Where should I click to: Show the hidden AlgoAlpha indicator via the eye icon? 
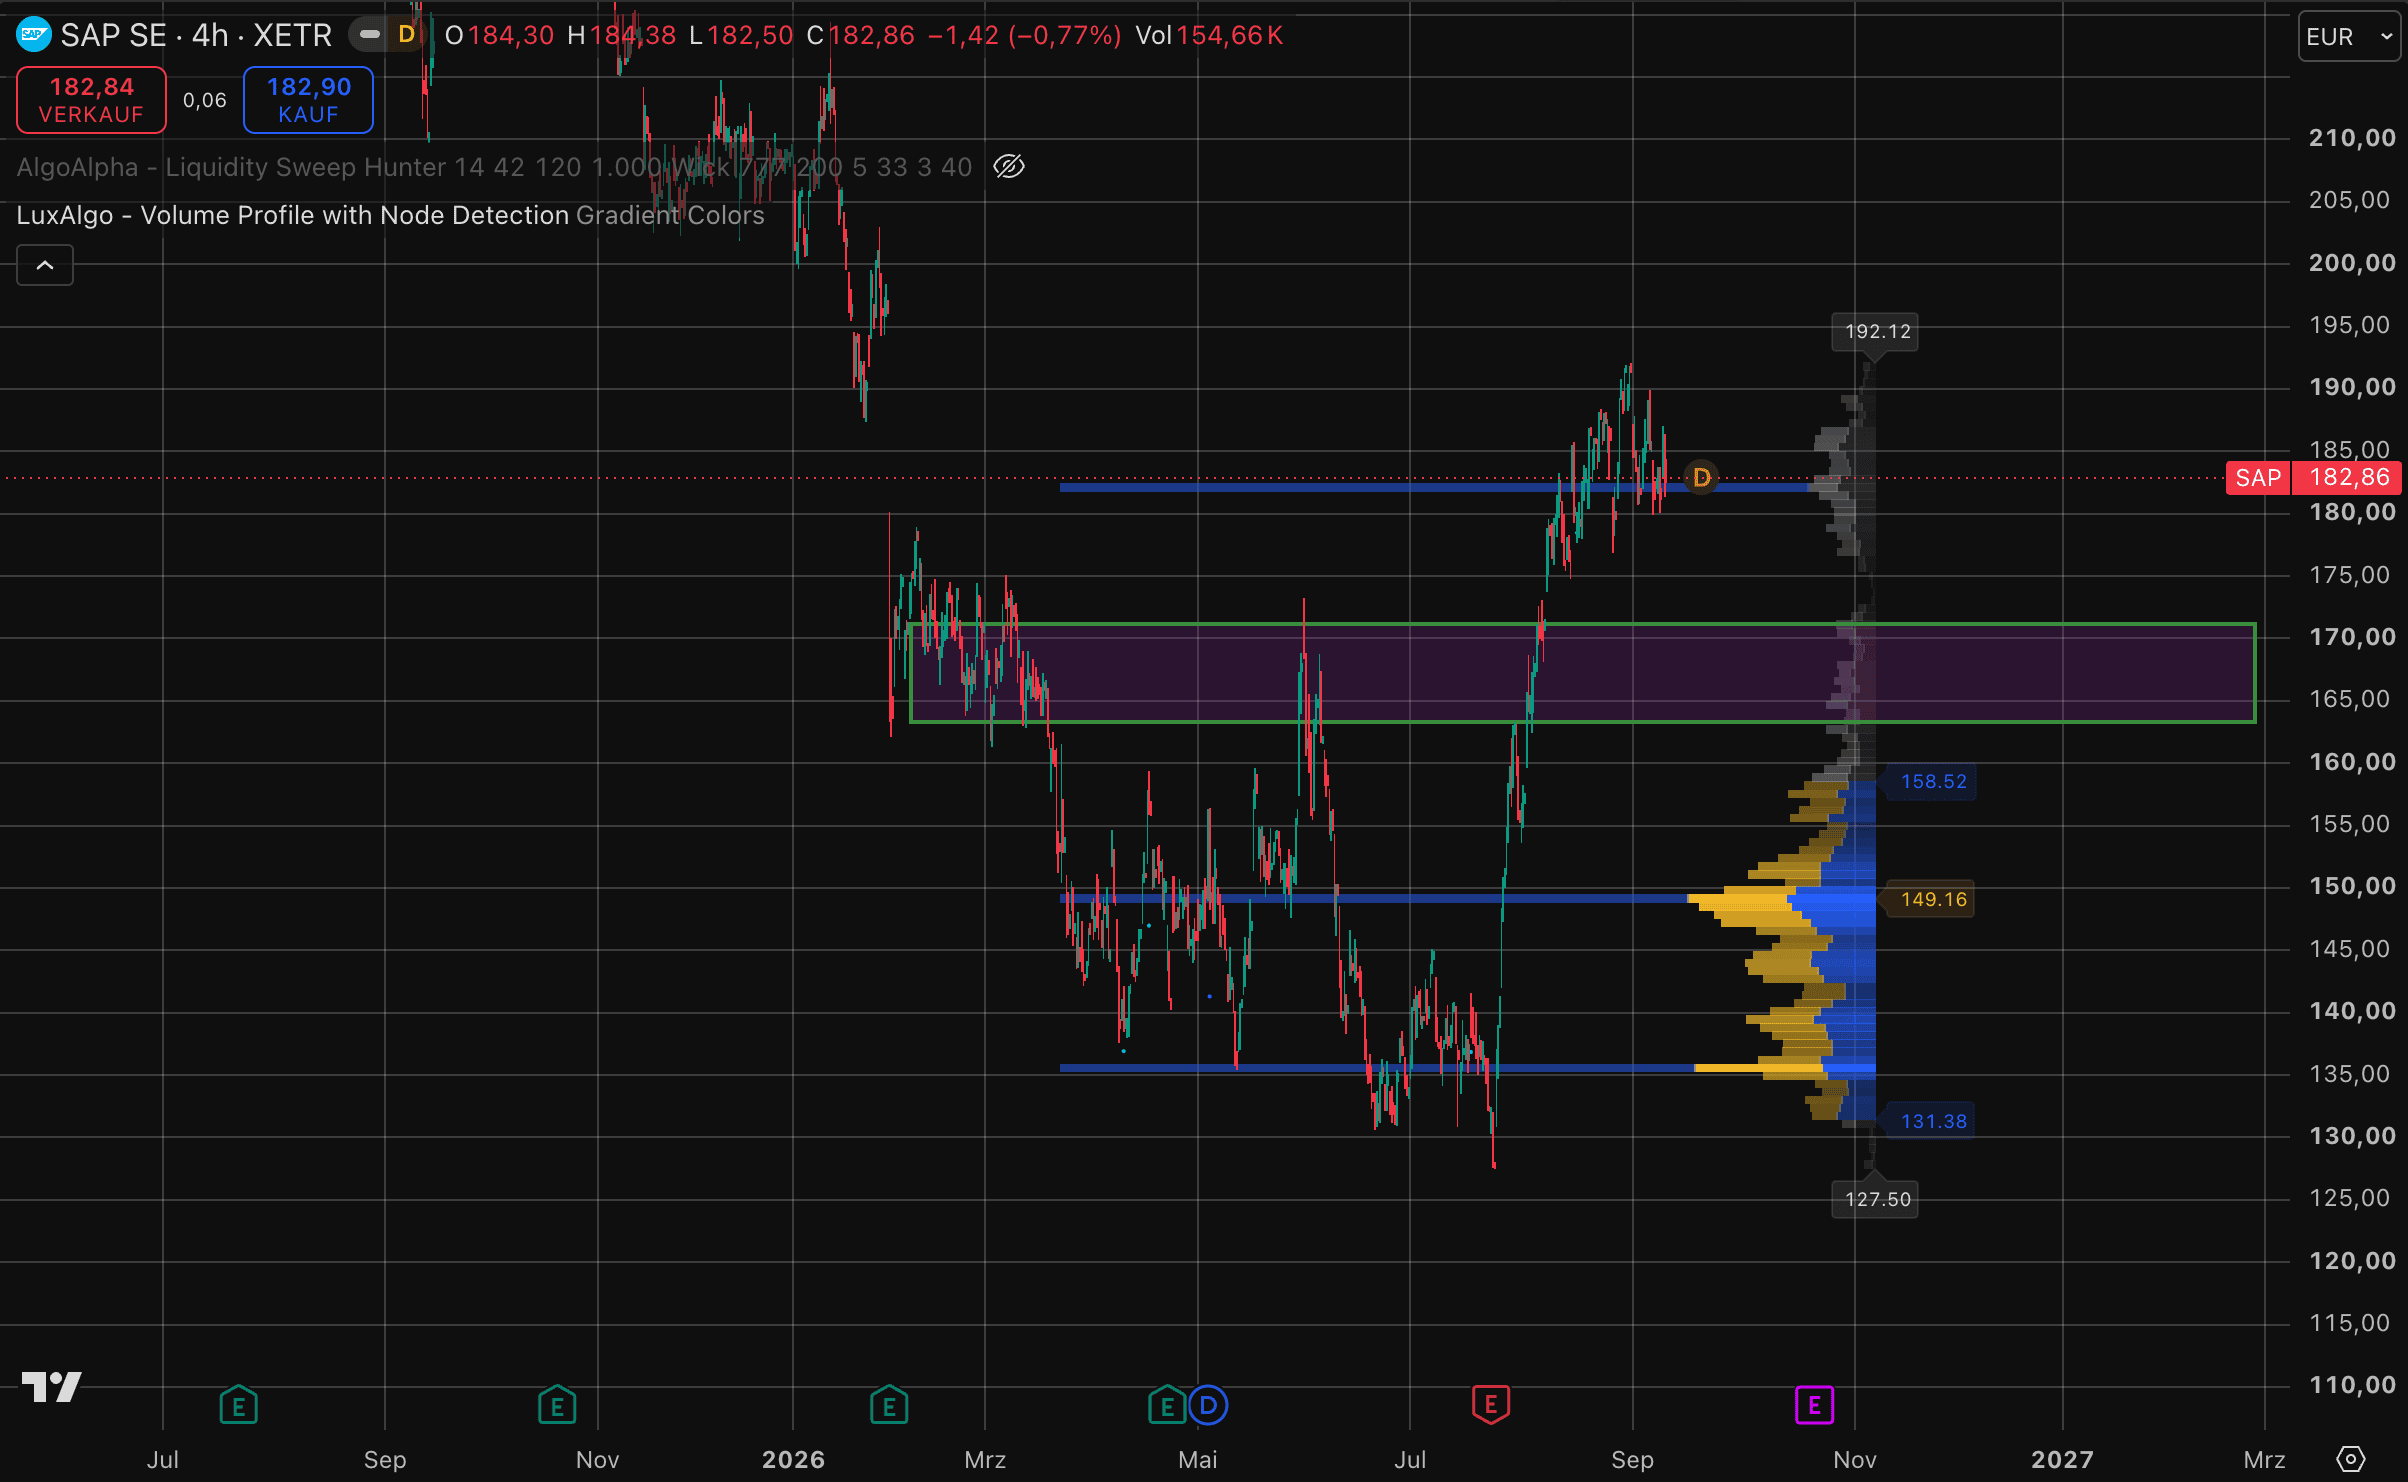pos(1009,166)
